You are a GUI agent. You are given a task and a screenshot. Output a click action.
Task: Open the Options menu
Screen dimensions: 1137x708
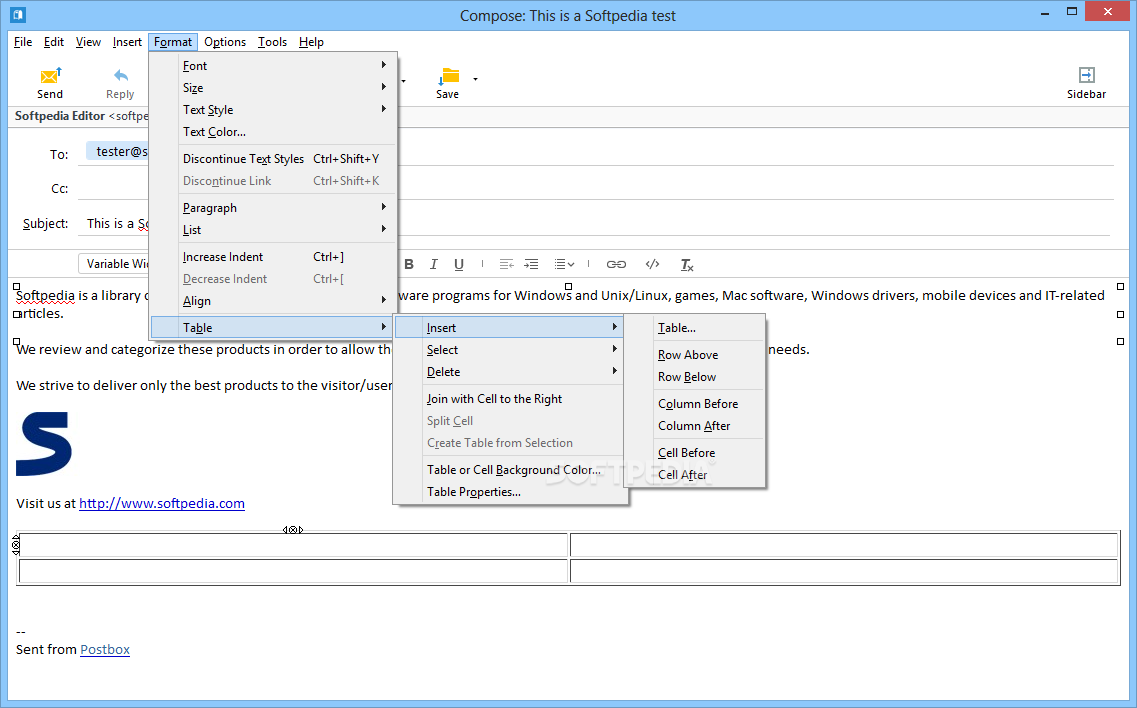point(225,42)
